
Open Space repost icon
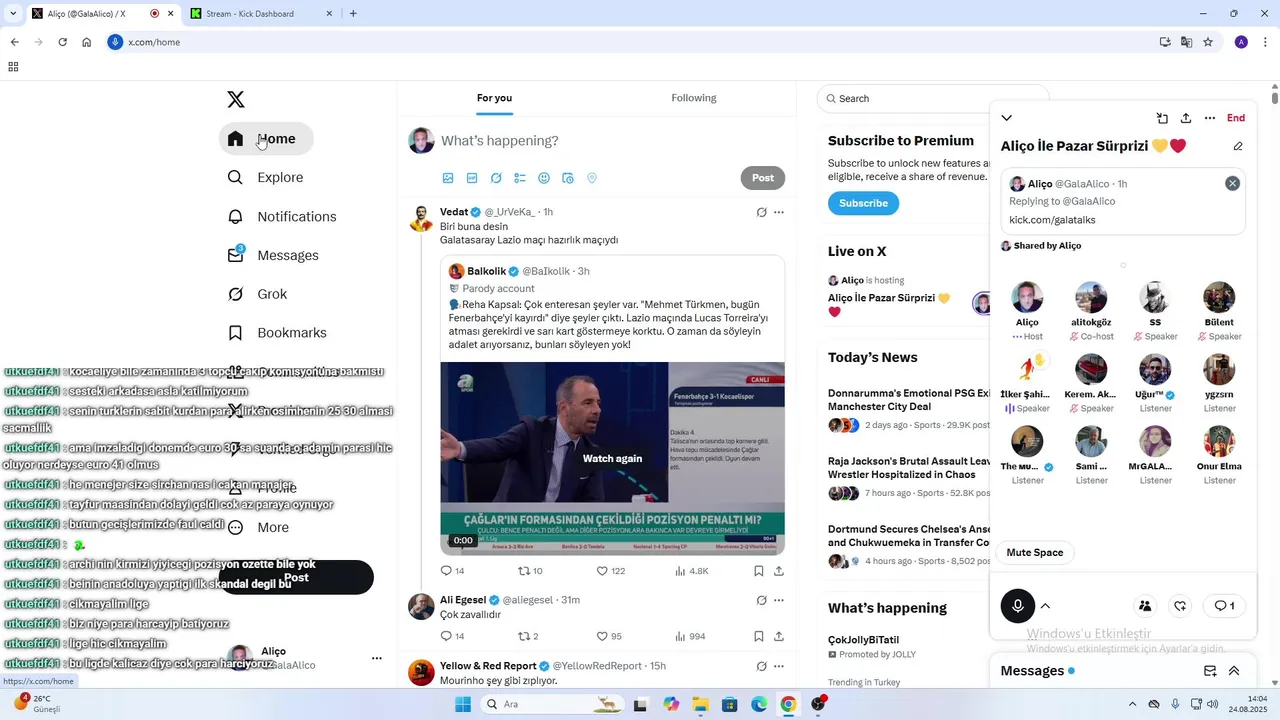coord(1181,606)
